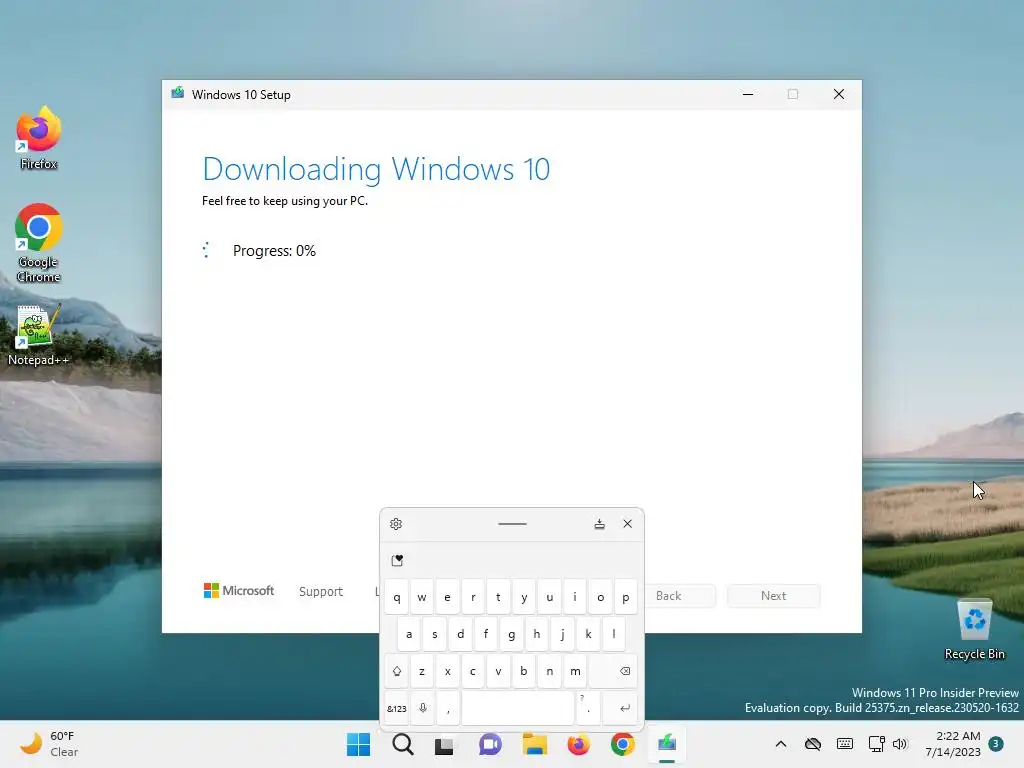Open the volume control in system tray
This screenshot has height=768, width=1024.
[x=900, y=744]
